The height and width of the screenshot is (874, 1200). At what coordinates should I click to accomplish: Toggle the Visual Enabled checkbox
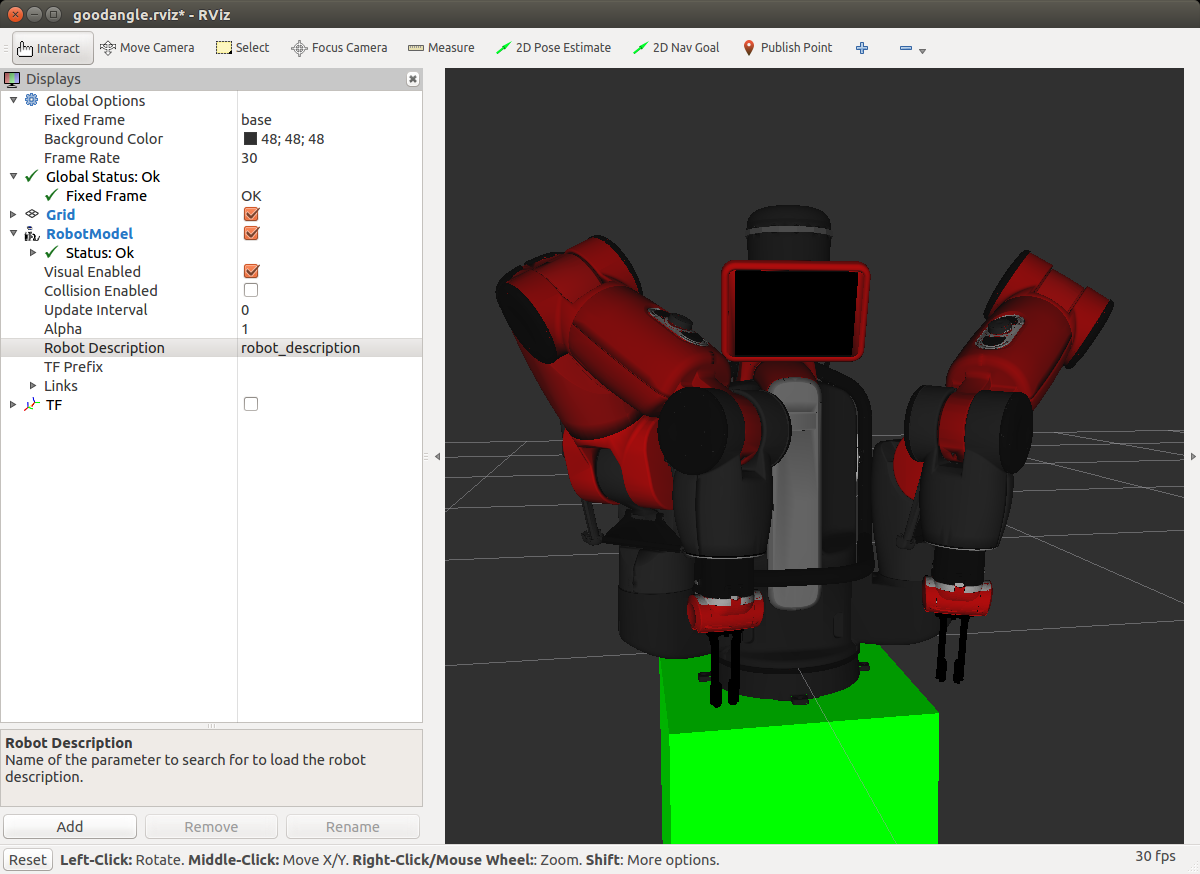pyautogui.click(x=251, y=271)
